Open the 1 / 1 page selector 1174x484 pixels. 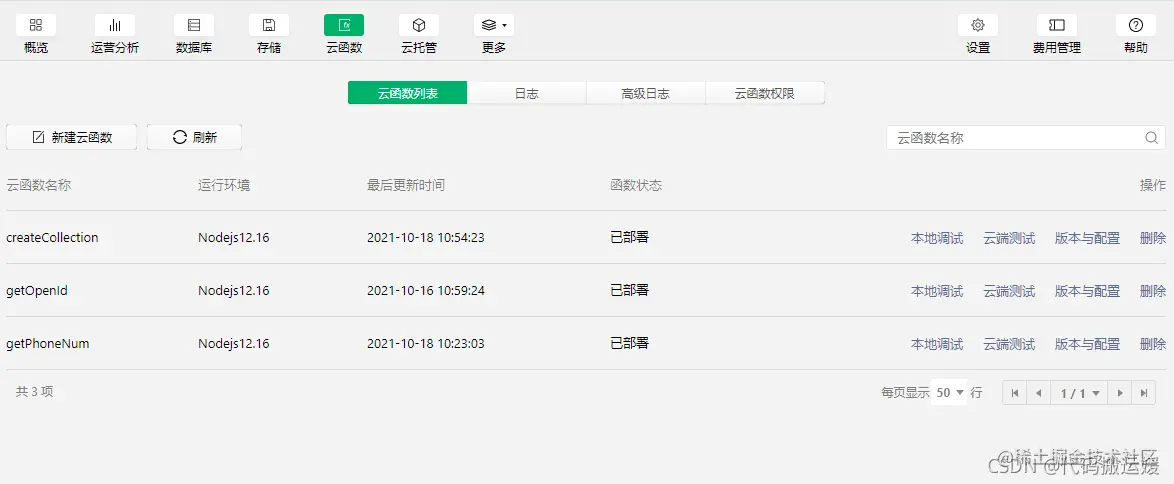pyautogui.click(x=1079, y=393)
